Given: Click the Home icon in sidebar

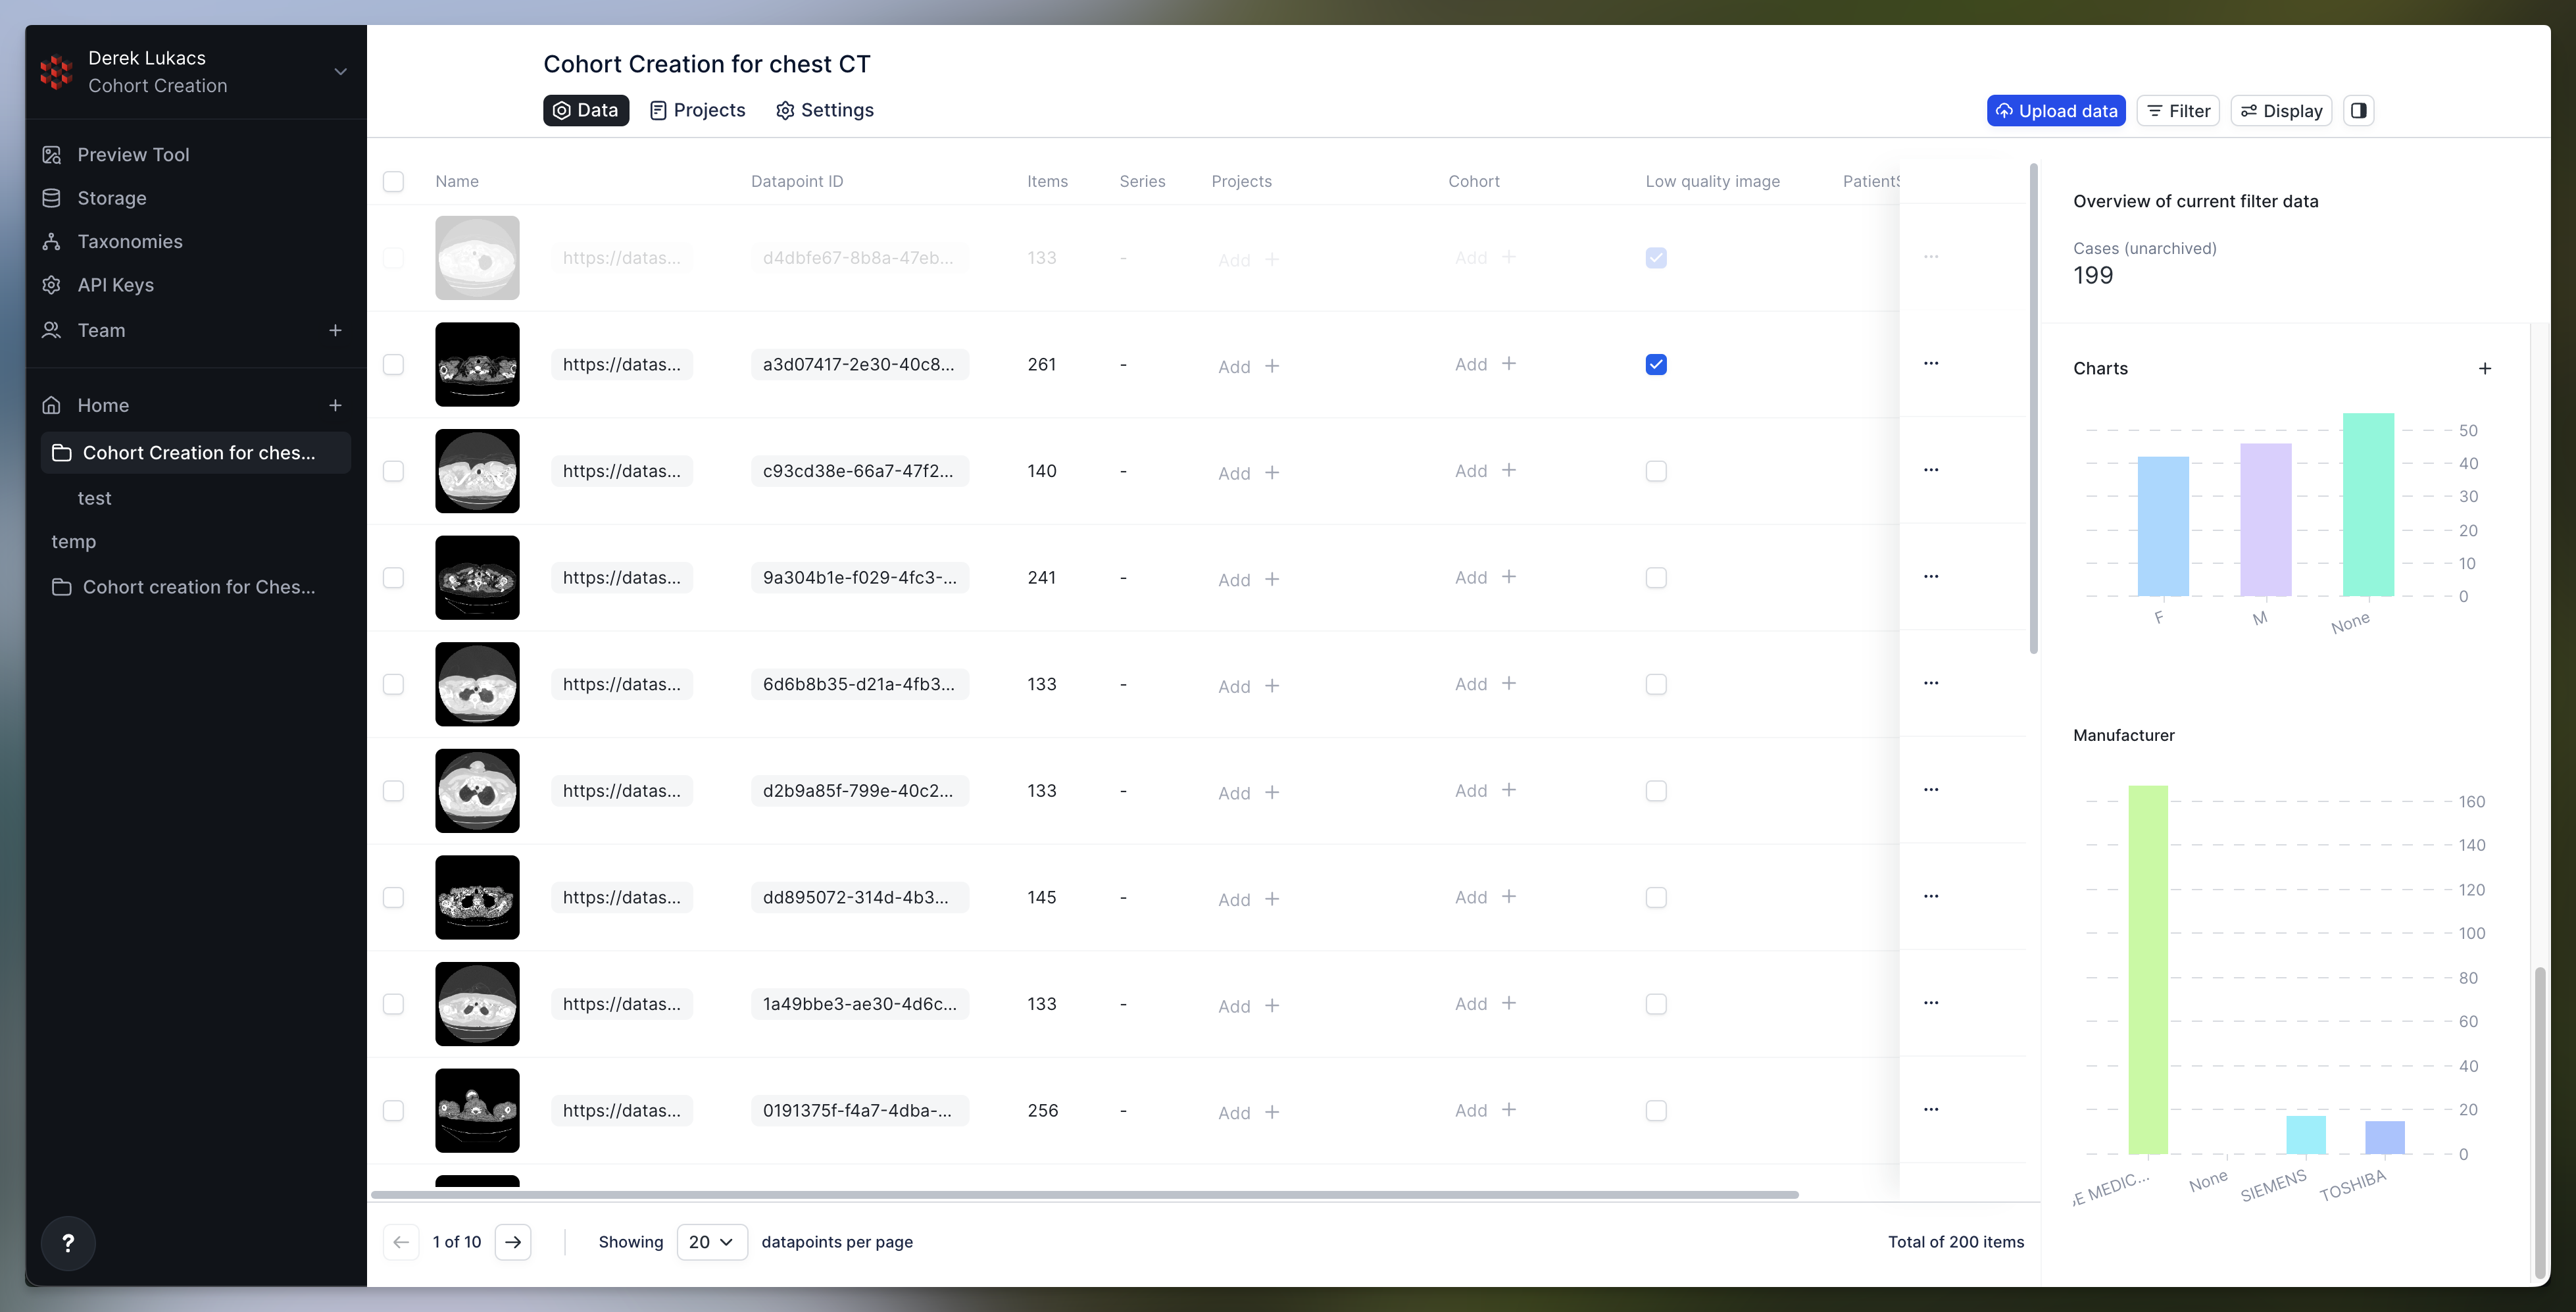Looking at the screenshot, I should click(52, 405).
